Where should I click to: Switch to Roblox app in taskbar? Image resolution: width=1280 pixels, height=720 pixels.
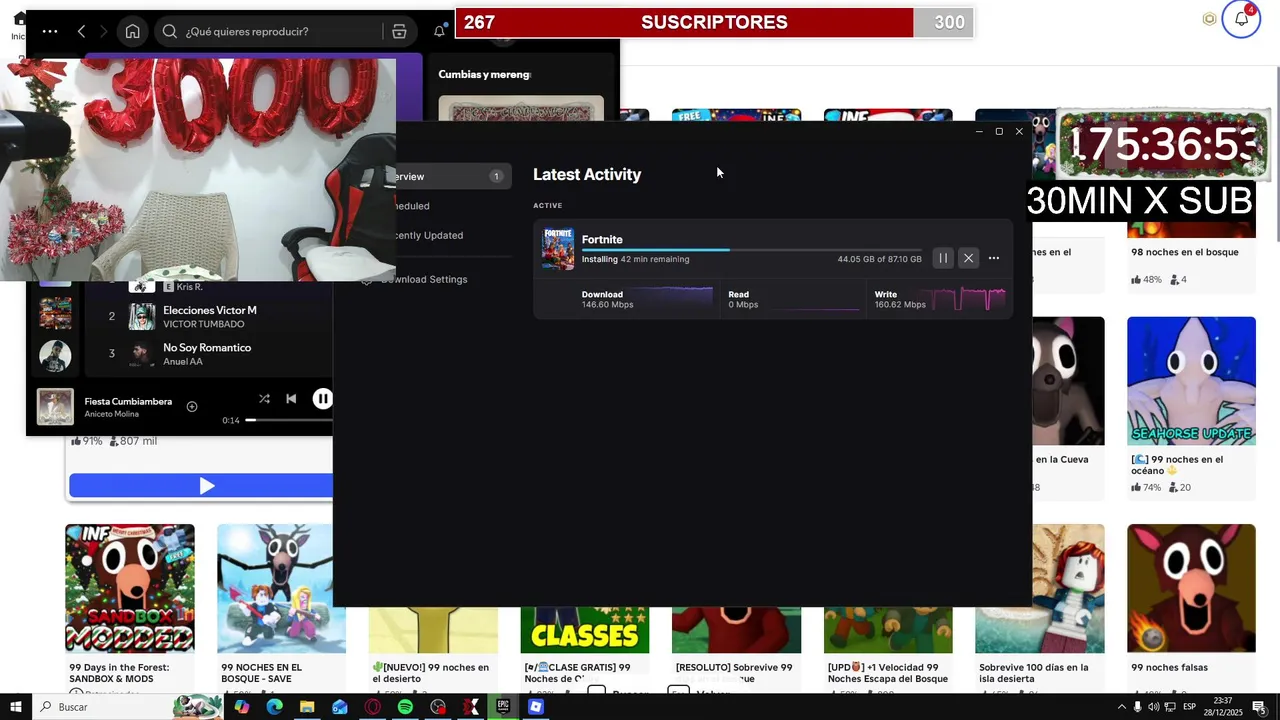[x=536, y=707]
